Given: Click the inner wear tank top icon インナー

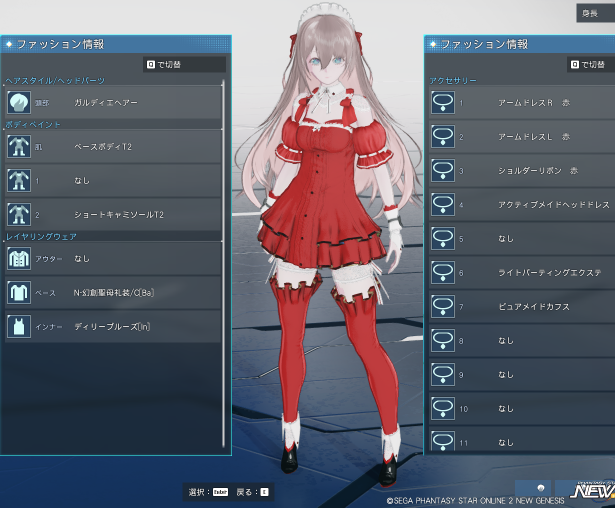Looking at the screenshot, I should click(x=19, y=327).
